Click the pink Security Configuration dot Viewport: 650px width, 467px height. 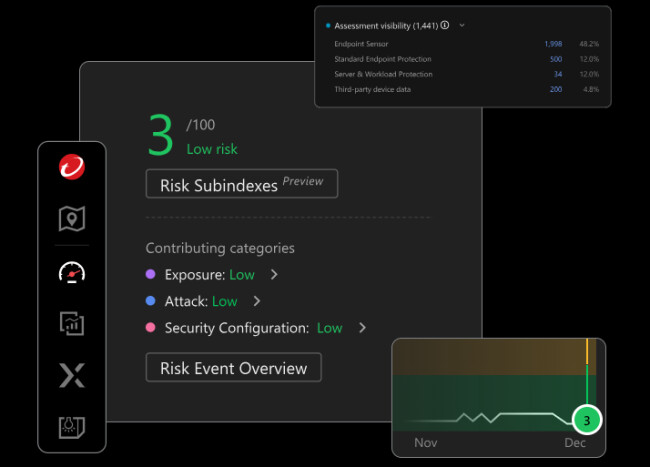[151, 328]
